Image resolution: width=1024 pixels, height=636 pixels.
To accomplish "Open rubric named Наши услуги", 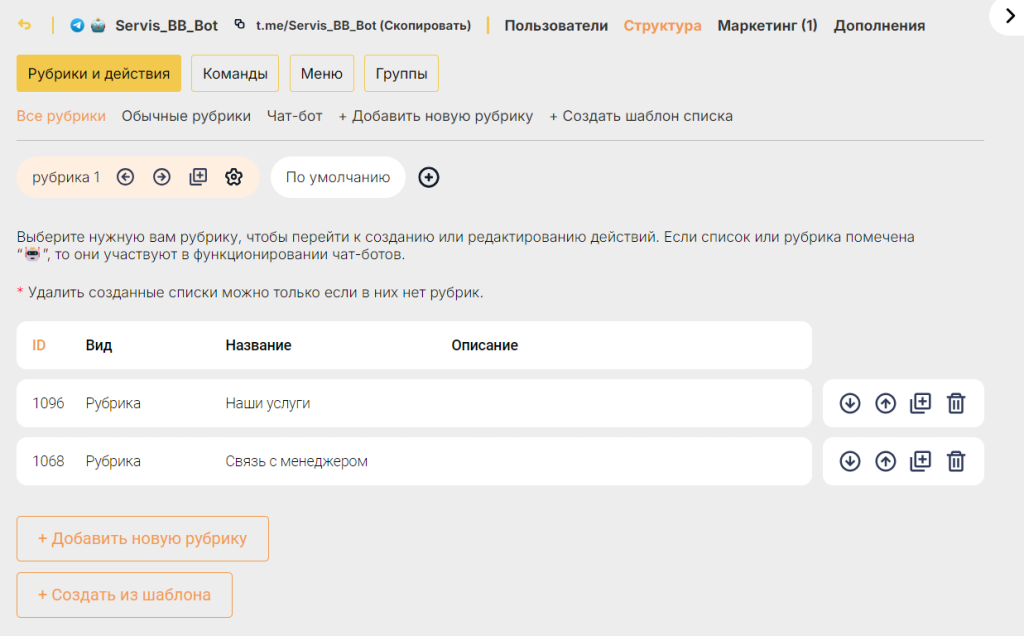I will tap(268, 404).
